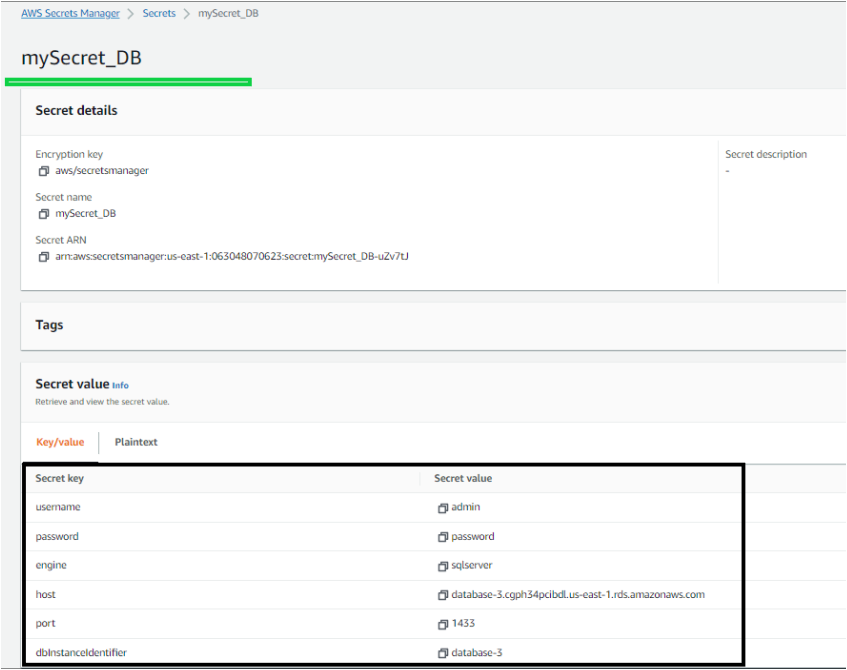
Task: Copy the RDS host endpoint value
Action: (440, 594)
